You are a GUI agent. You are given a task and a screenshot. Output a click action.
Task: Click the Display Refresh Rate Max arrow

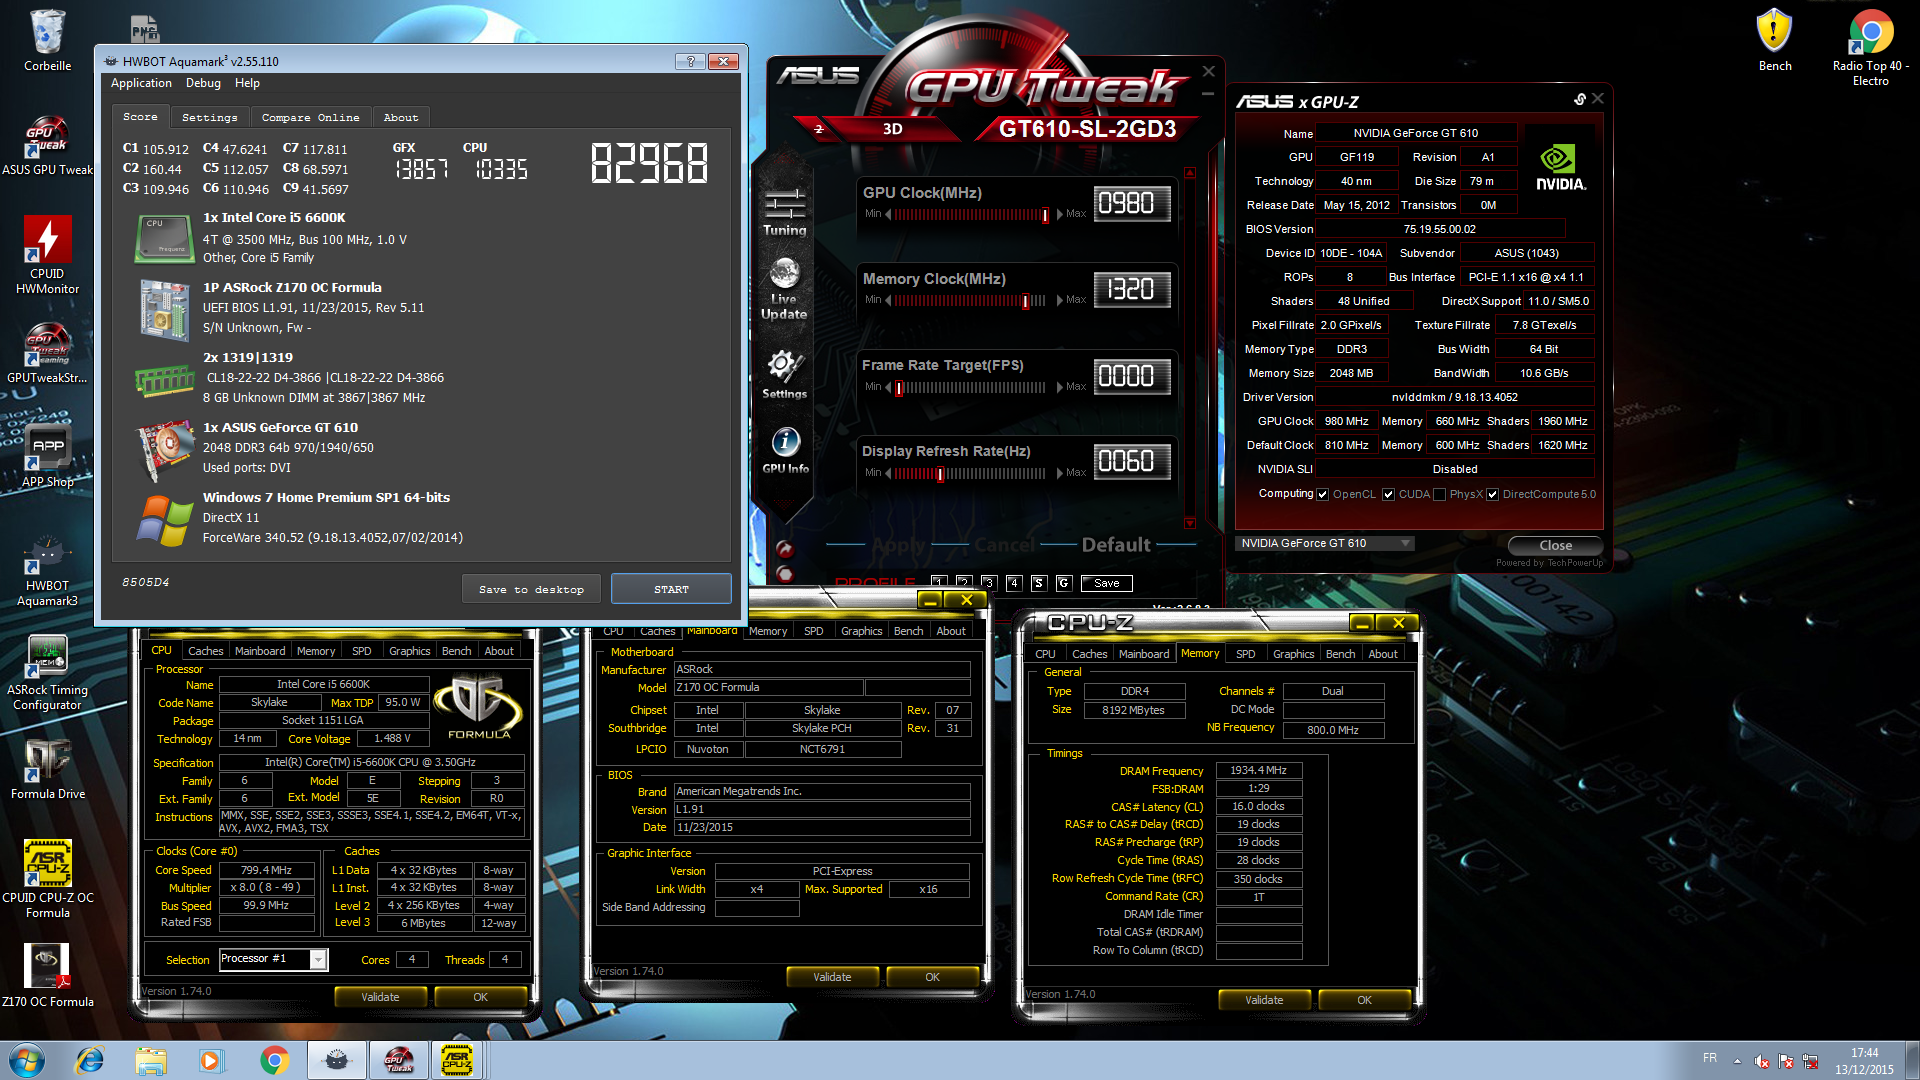1059,473
